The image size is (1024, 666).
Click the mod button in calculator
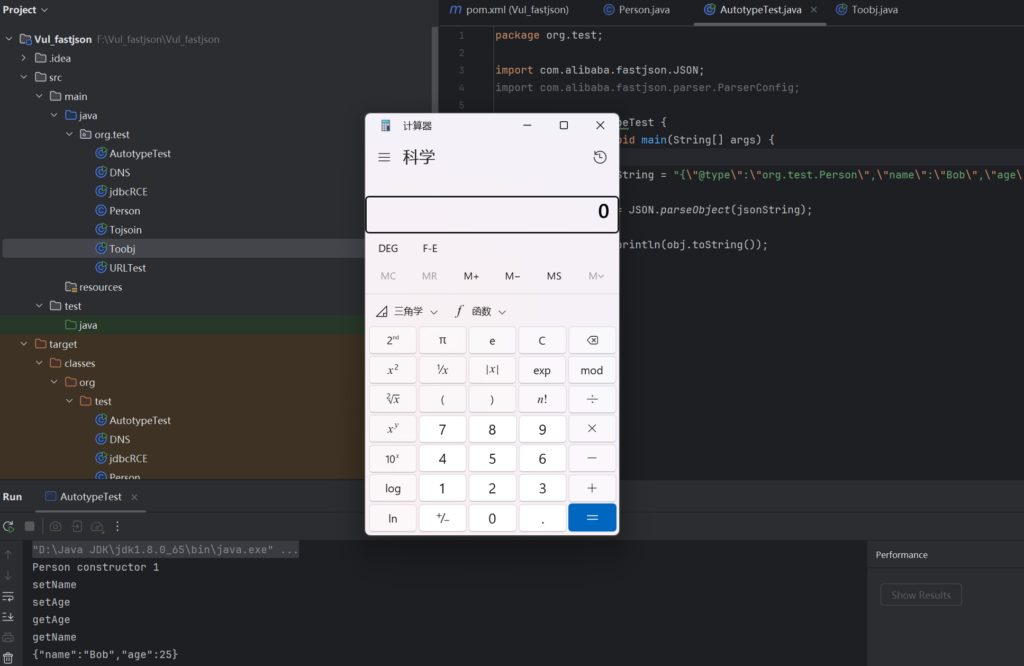(592, 370)
